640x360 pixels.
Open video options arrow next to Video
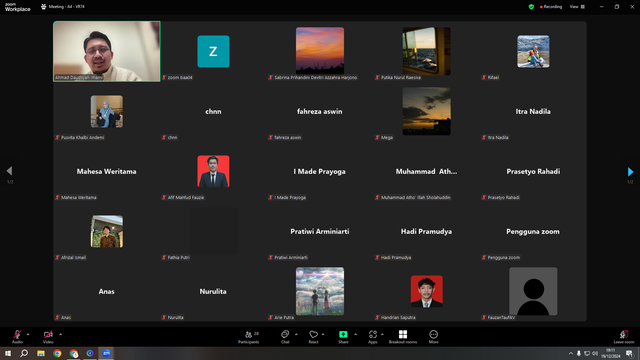pyautogui.click(x=60, y=334)
